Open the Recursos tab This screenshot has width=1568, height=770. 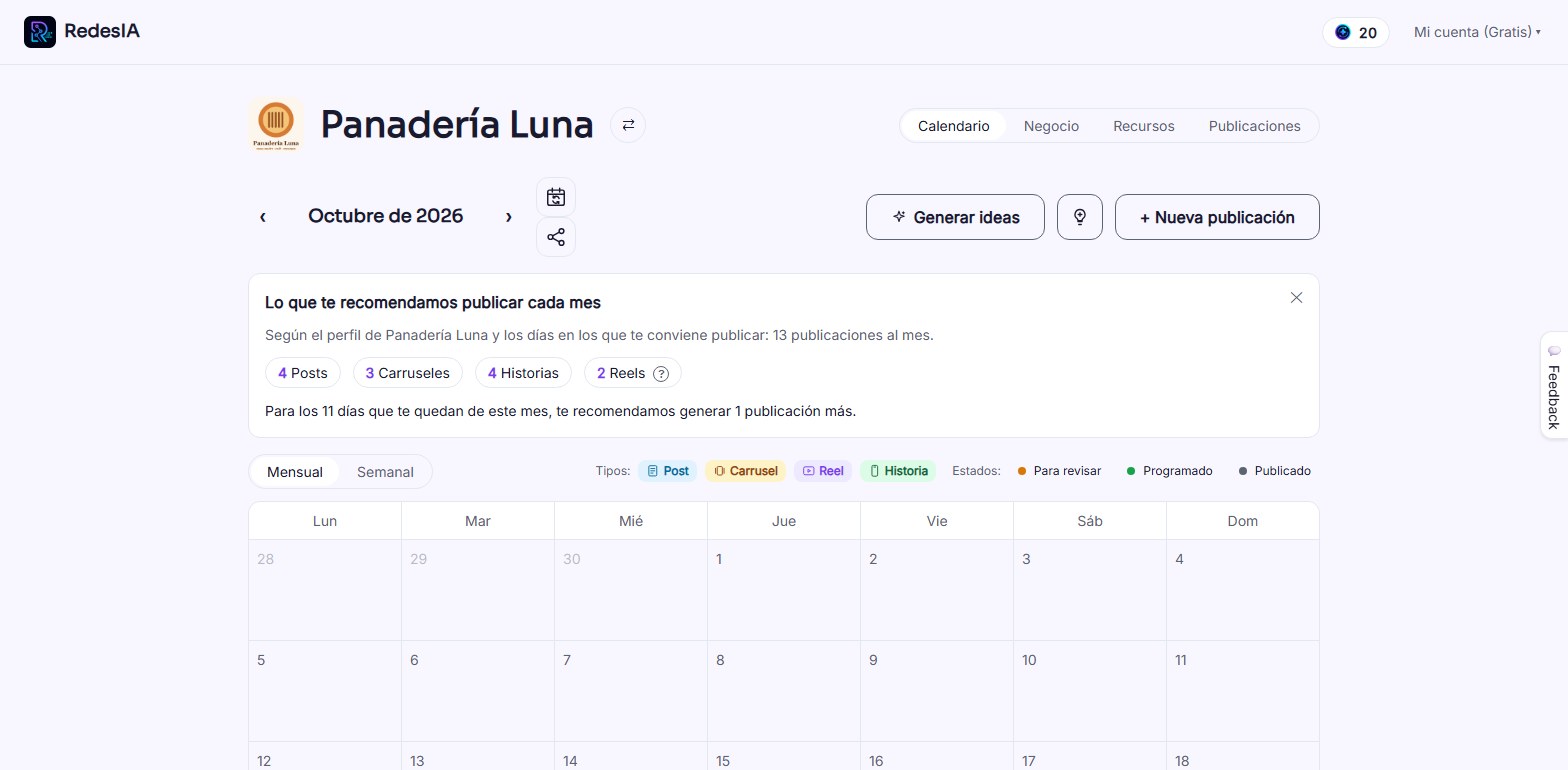tap(1144, 126)
